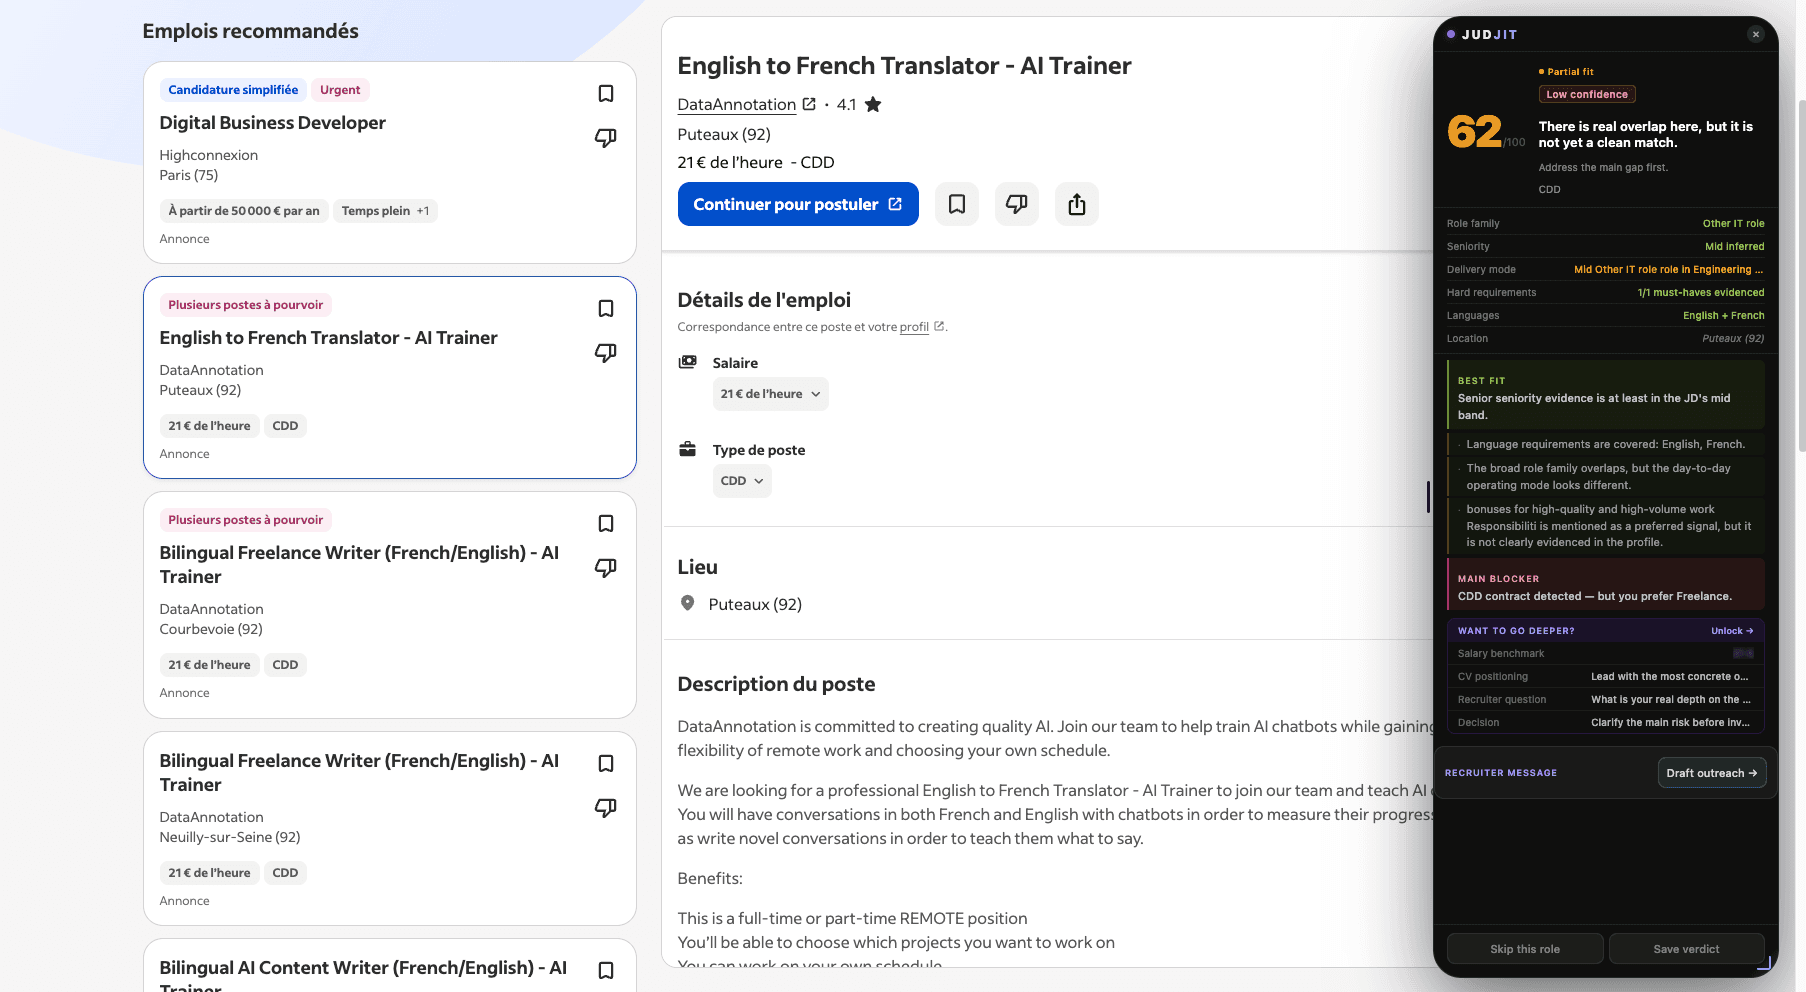The width and height of the screenshot is (1806, 992).
Task: Open the Digital Business Developer job title
Action: (273, 123)
